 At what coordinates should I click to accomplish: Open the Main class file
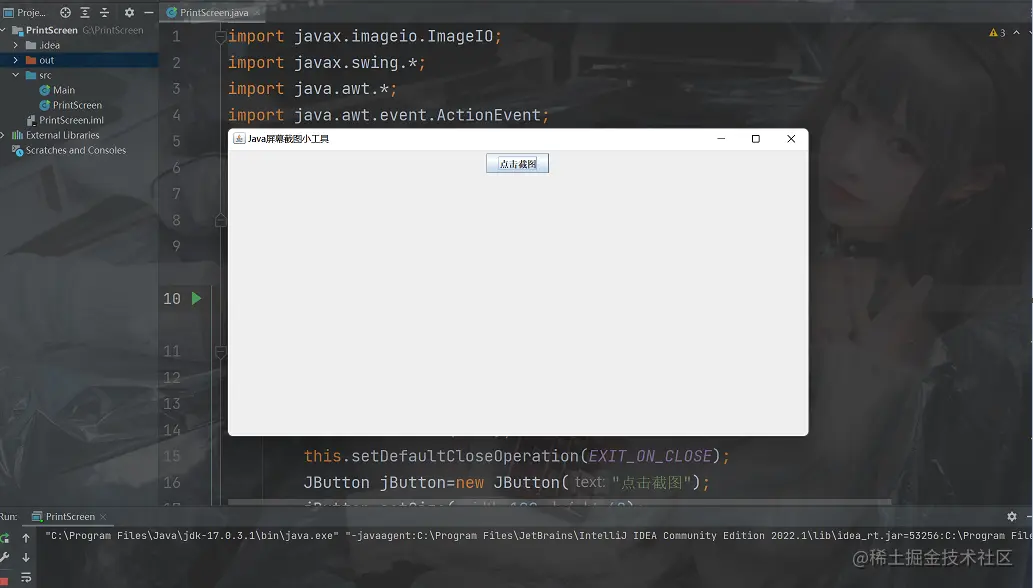coord(57,90)
